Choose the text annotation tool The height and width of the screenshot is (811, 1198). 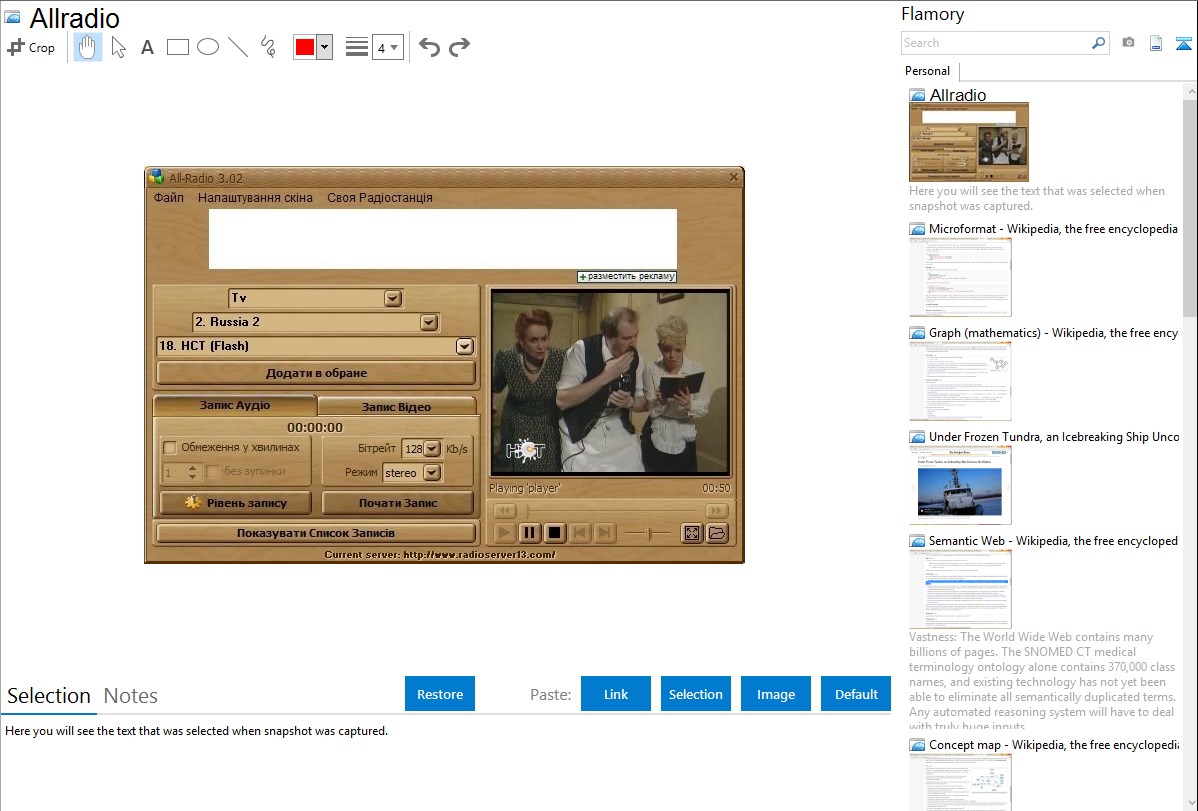tap(147, 47)
